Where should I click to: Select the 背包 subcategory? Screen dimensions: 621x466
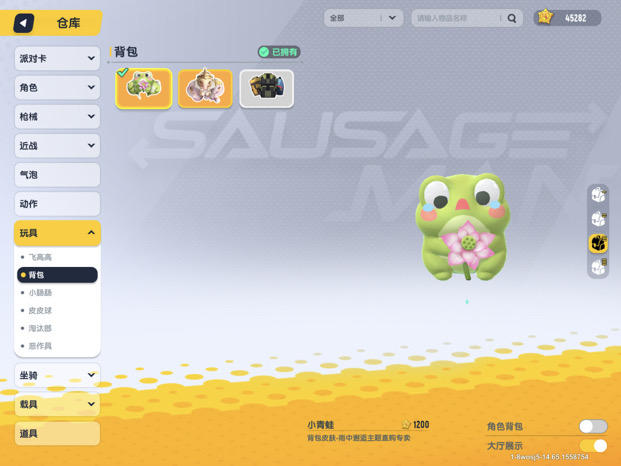coord(57,275)
